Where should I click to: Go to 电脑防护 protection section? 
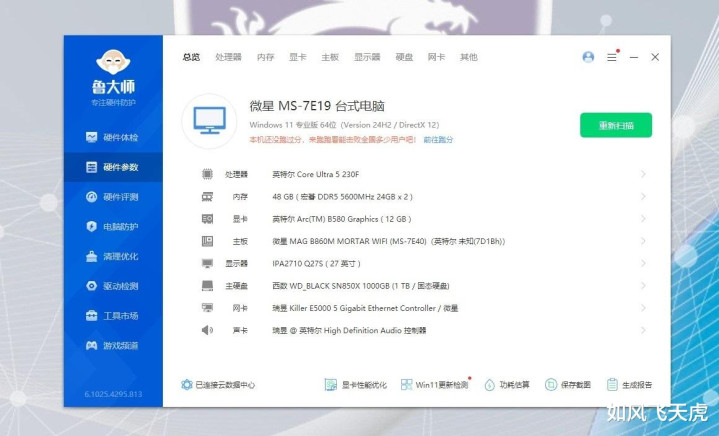[112, 226]
